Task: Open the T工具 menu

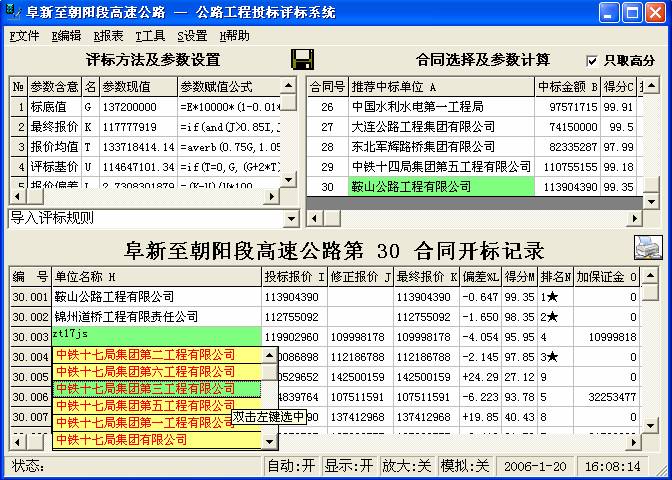Action: click(x=150, y=36)
